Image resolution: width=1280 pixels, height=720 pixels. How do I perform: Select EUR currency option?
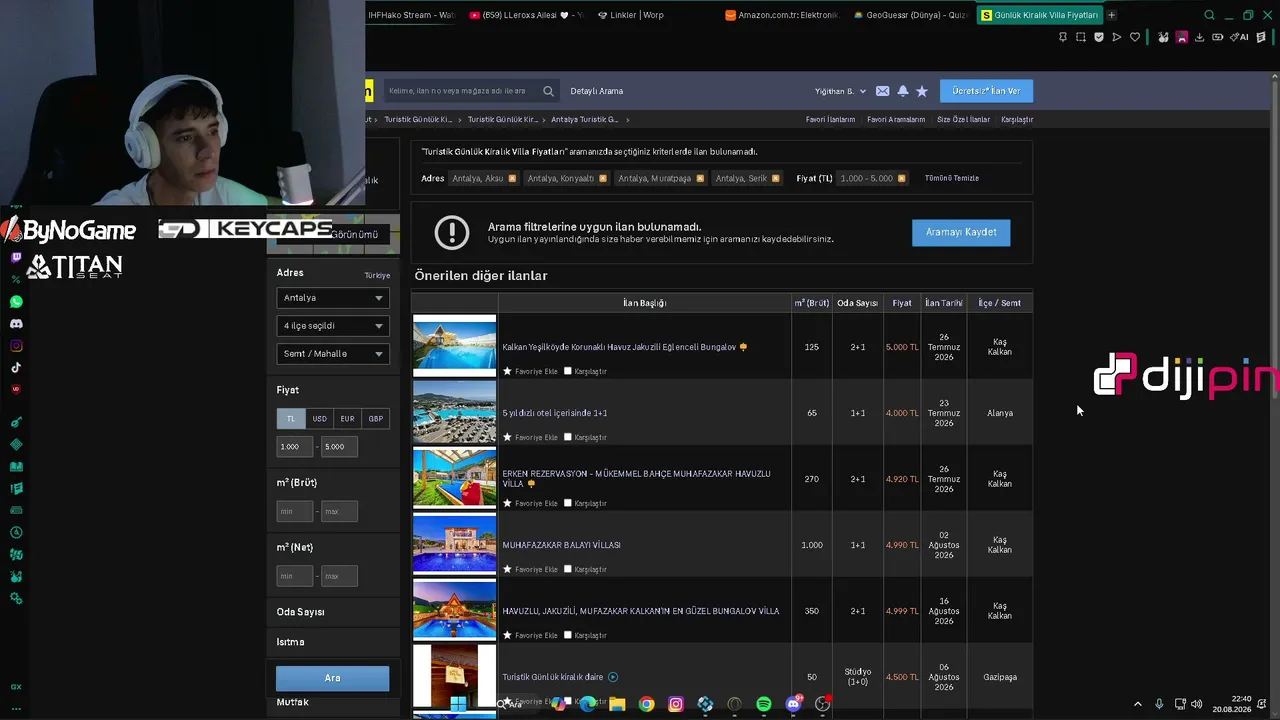pyautogui.click(x=347, y=419)
